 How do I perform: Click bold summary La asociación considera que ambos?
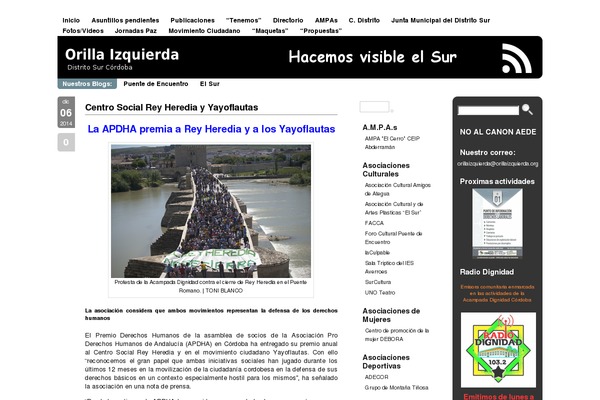click(211, 314)
